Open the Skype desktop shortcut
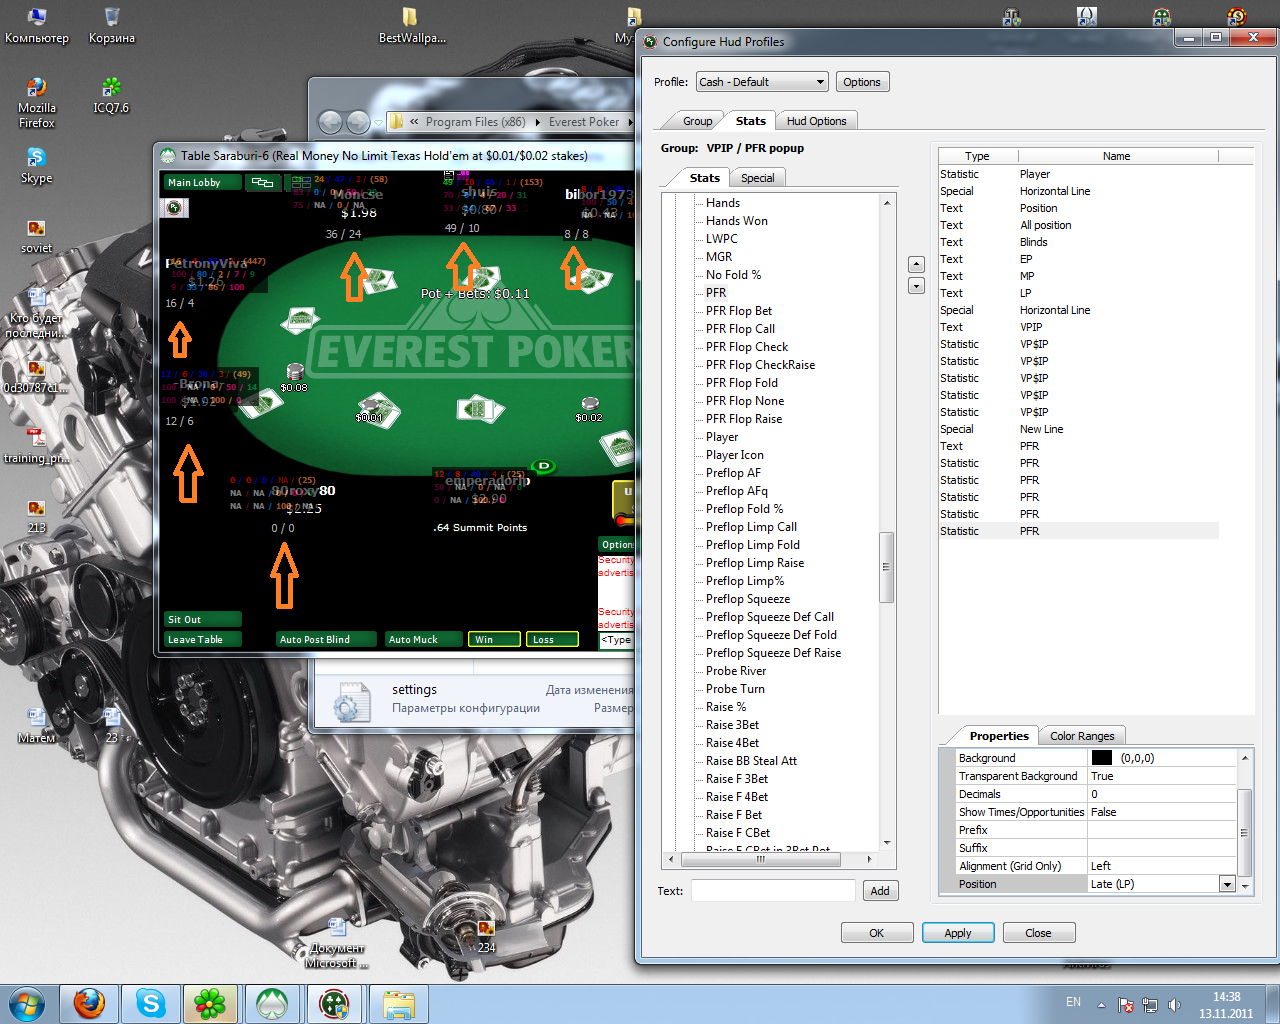Image resolution: width=1280 pixels, height=1024 pixels. tap(37, 166)
